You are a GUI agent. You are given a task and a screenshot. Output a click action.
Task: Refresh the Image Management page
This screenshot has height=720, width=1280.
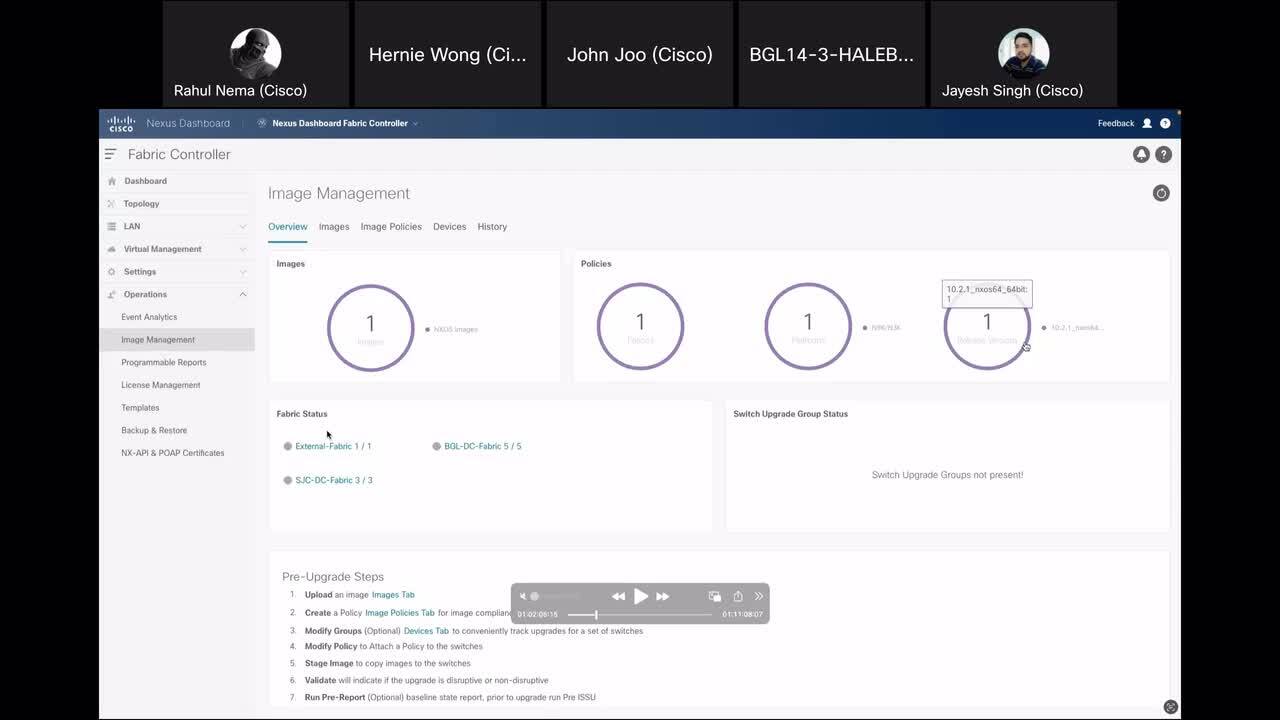pyautogui.click(x=1161, y=193)
